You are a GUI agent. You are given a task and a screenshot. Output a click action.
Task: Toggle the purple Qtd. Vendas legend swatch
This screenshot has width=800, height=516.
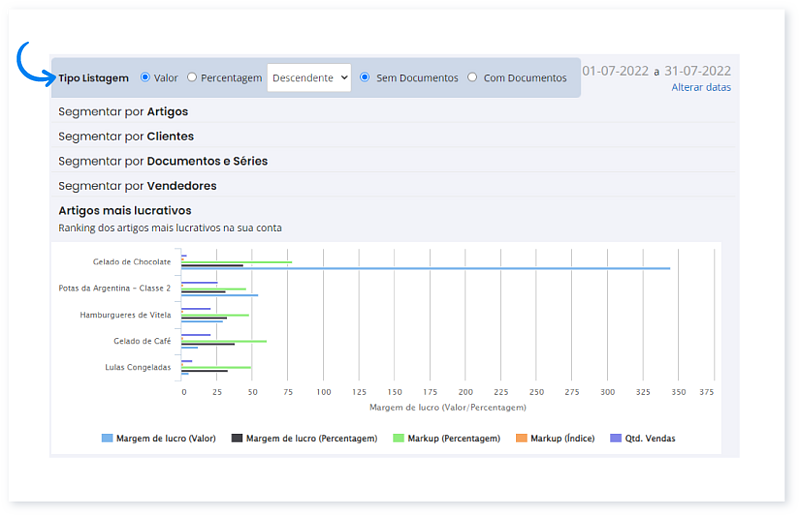[x=616, y=438]
